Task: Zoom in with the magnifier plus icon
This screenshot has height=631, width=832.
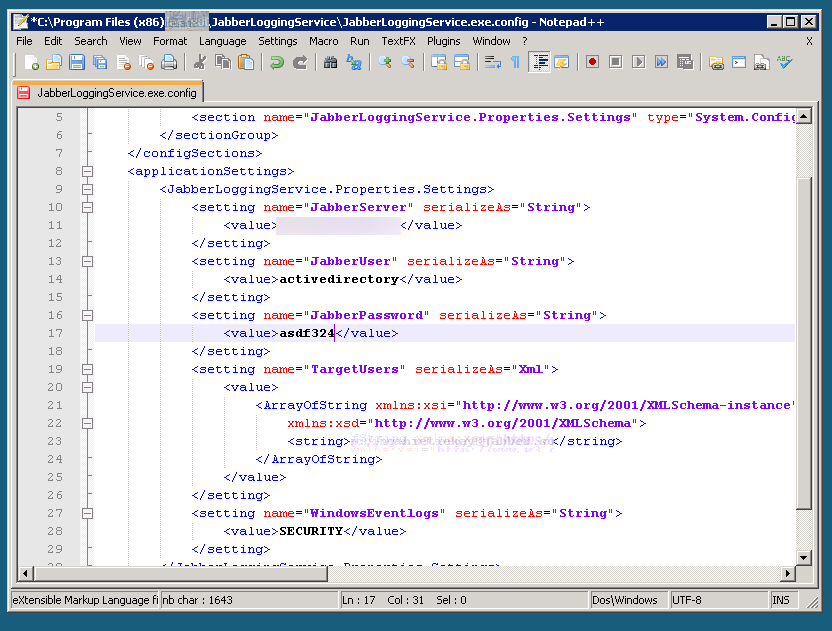Action: [385, 63]
